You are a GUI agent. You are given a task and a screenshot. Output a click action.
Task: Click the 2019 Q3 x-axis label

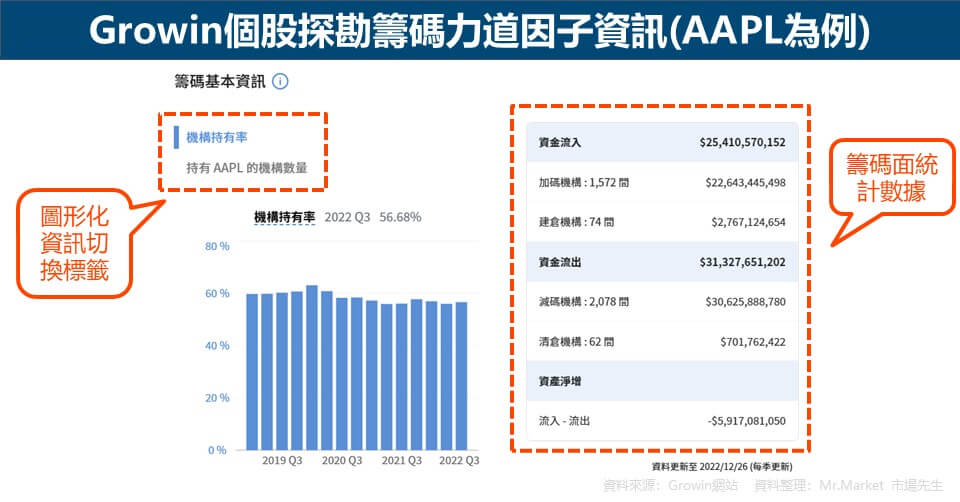click(x=282, y=460)
